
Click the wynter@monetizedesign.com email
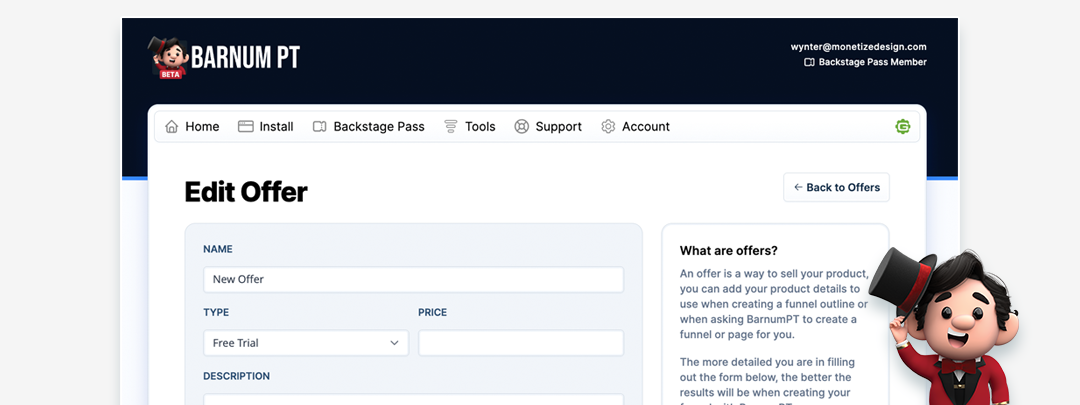[x=858, y=47]
